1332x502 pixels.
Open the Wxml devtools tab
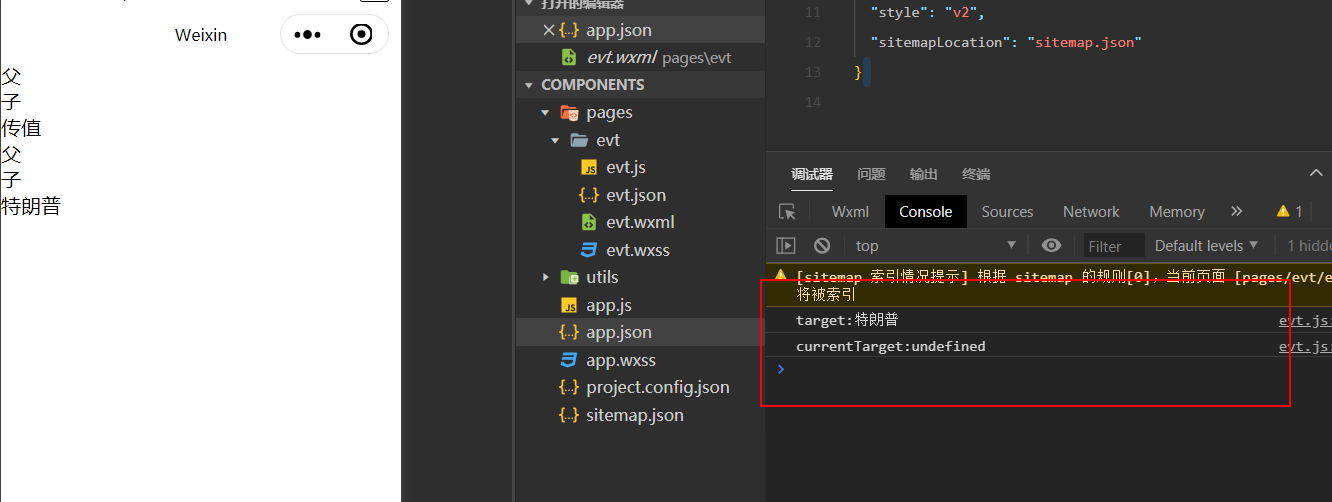(x=850, y=212)
